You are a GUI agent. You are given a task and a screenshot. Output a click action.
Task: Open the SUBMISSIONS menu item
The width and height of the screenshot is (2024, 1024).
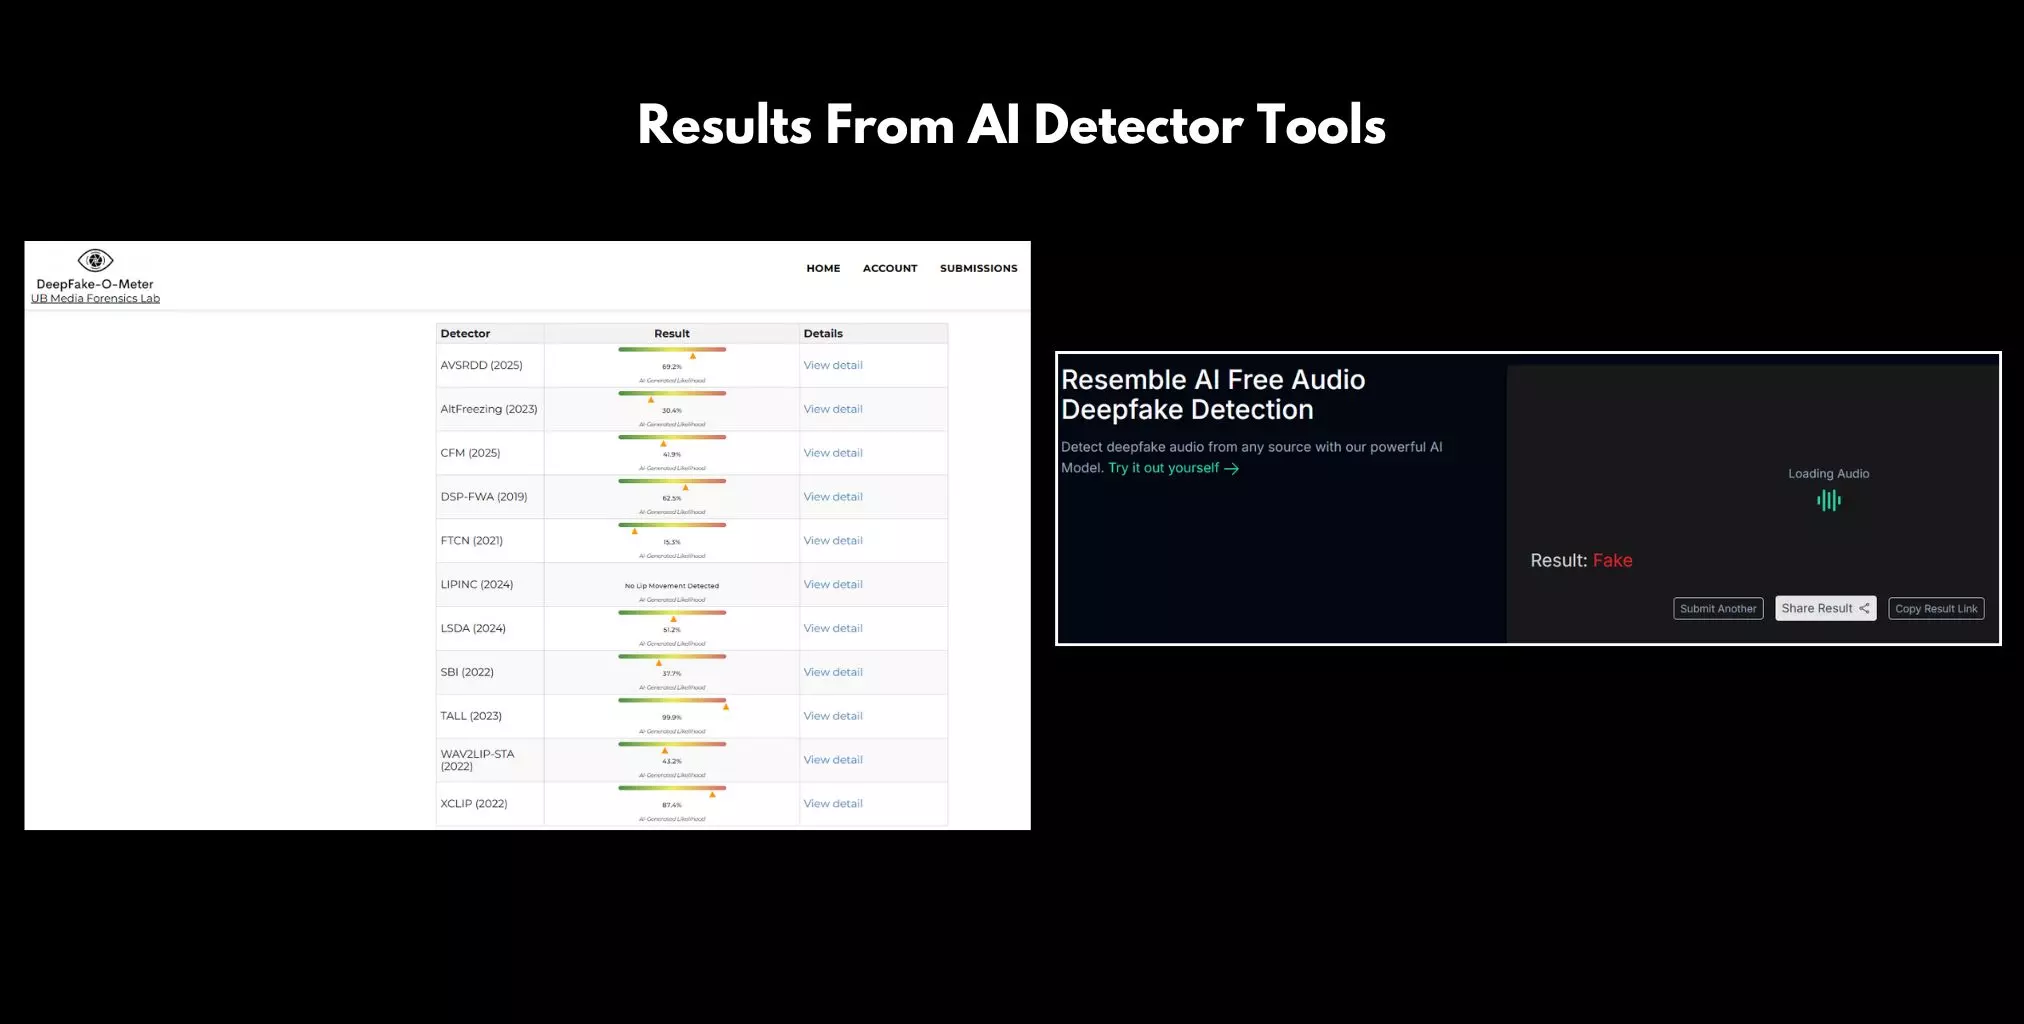click(978, 268)
